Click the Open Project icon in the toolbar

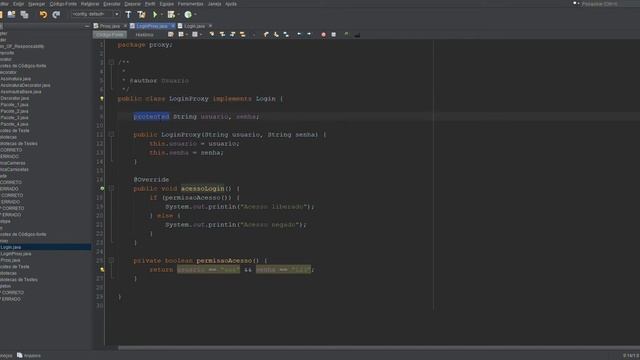[11, 15]
